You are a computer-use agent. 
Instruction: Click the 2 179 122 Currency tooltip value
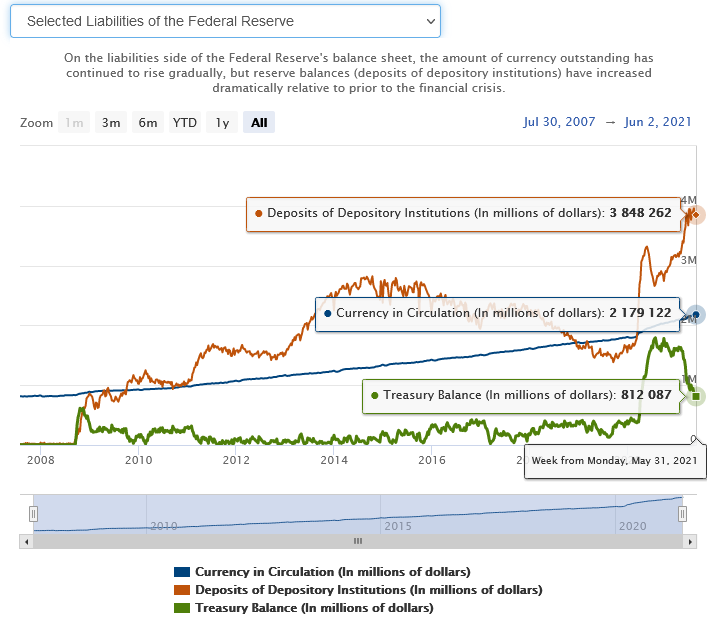[640, 313]
